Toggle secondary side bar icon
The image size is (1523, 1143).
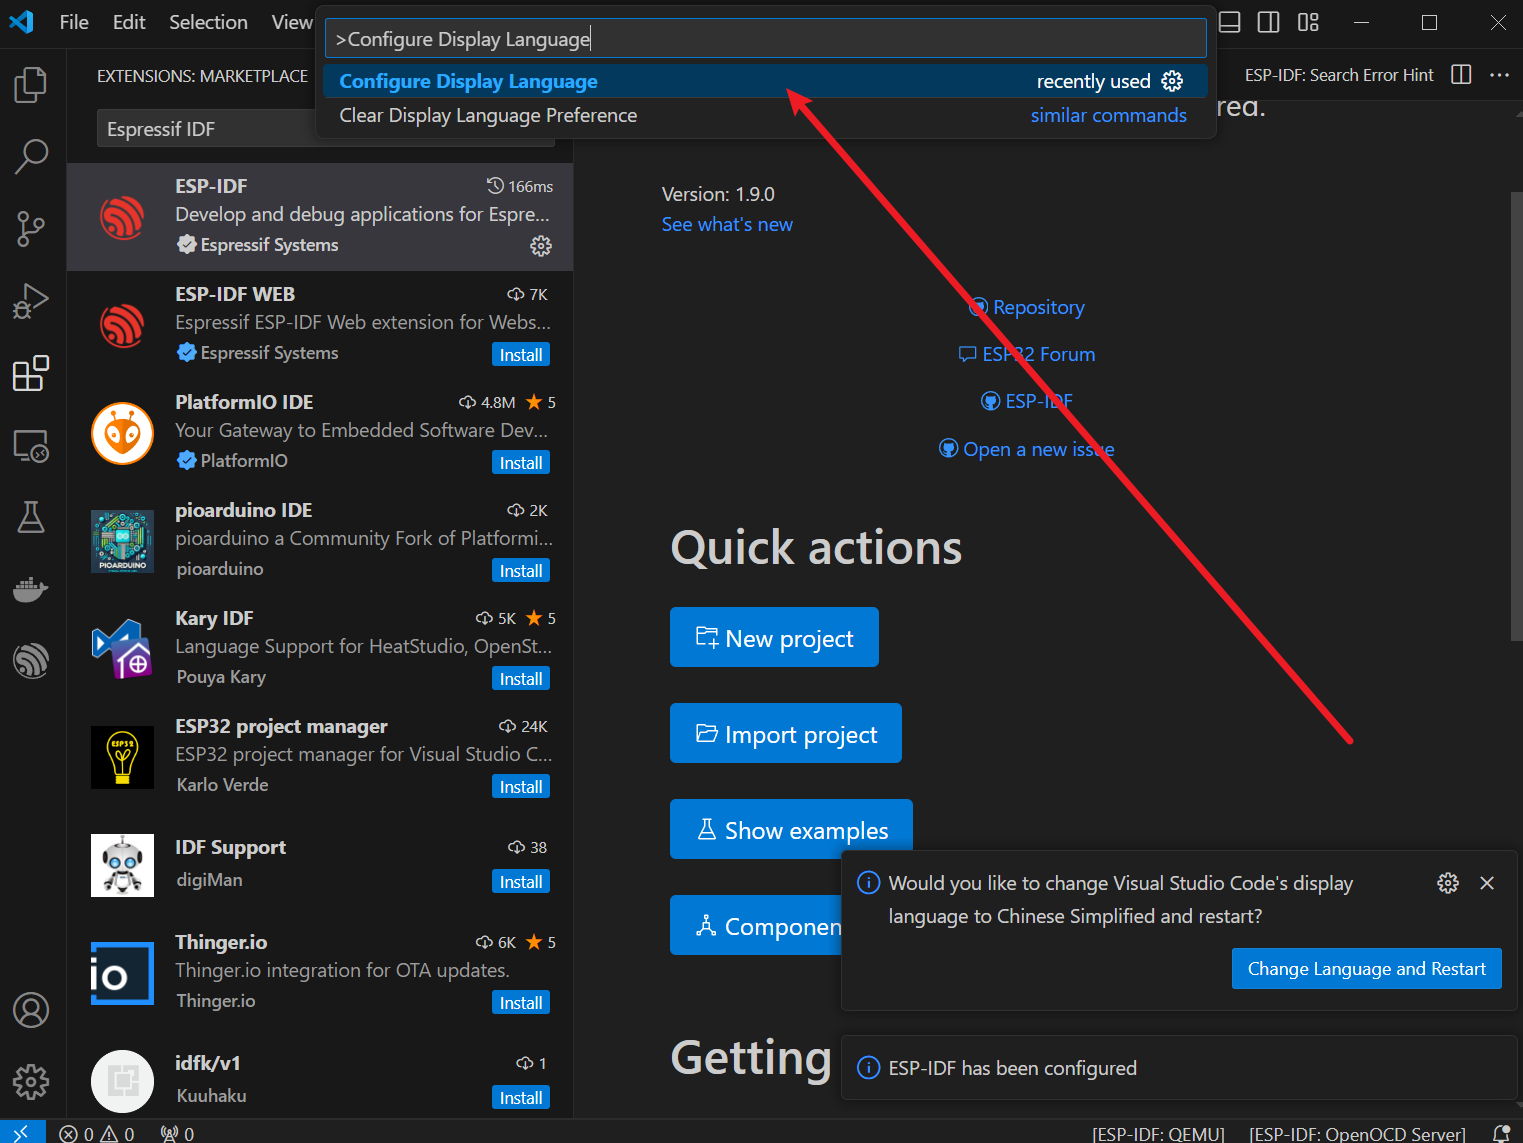click(x=1269, y=22)
